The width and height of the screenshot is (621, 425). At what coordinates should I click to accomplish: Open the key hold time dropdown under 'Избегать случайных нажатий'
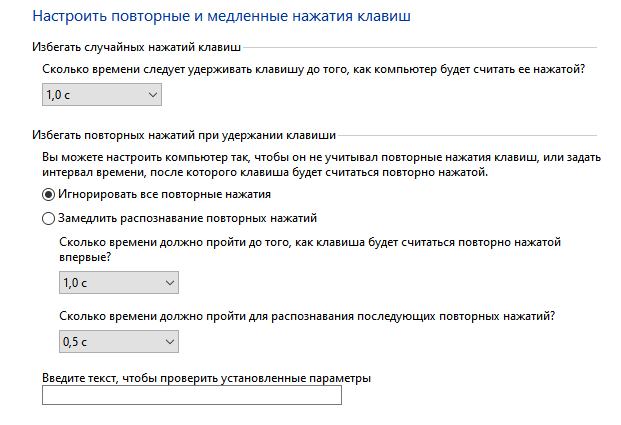[x=101, y=94]
